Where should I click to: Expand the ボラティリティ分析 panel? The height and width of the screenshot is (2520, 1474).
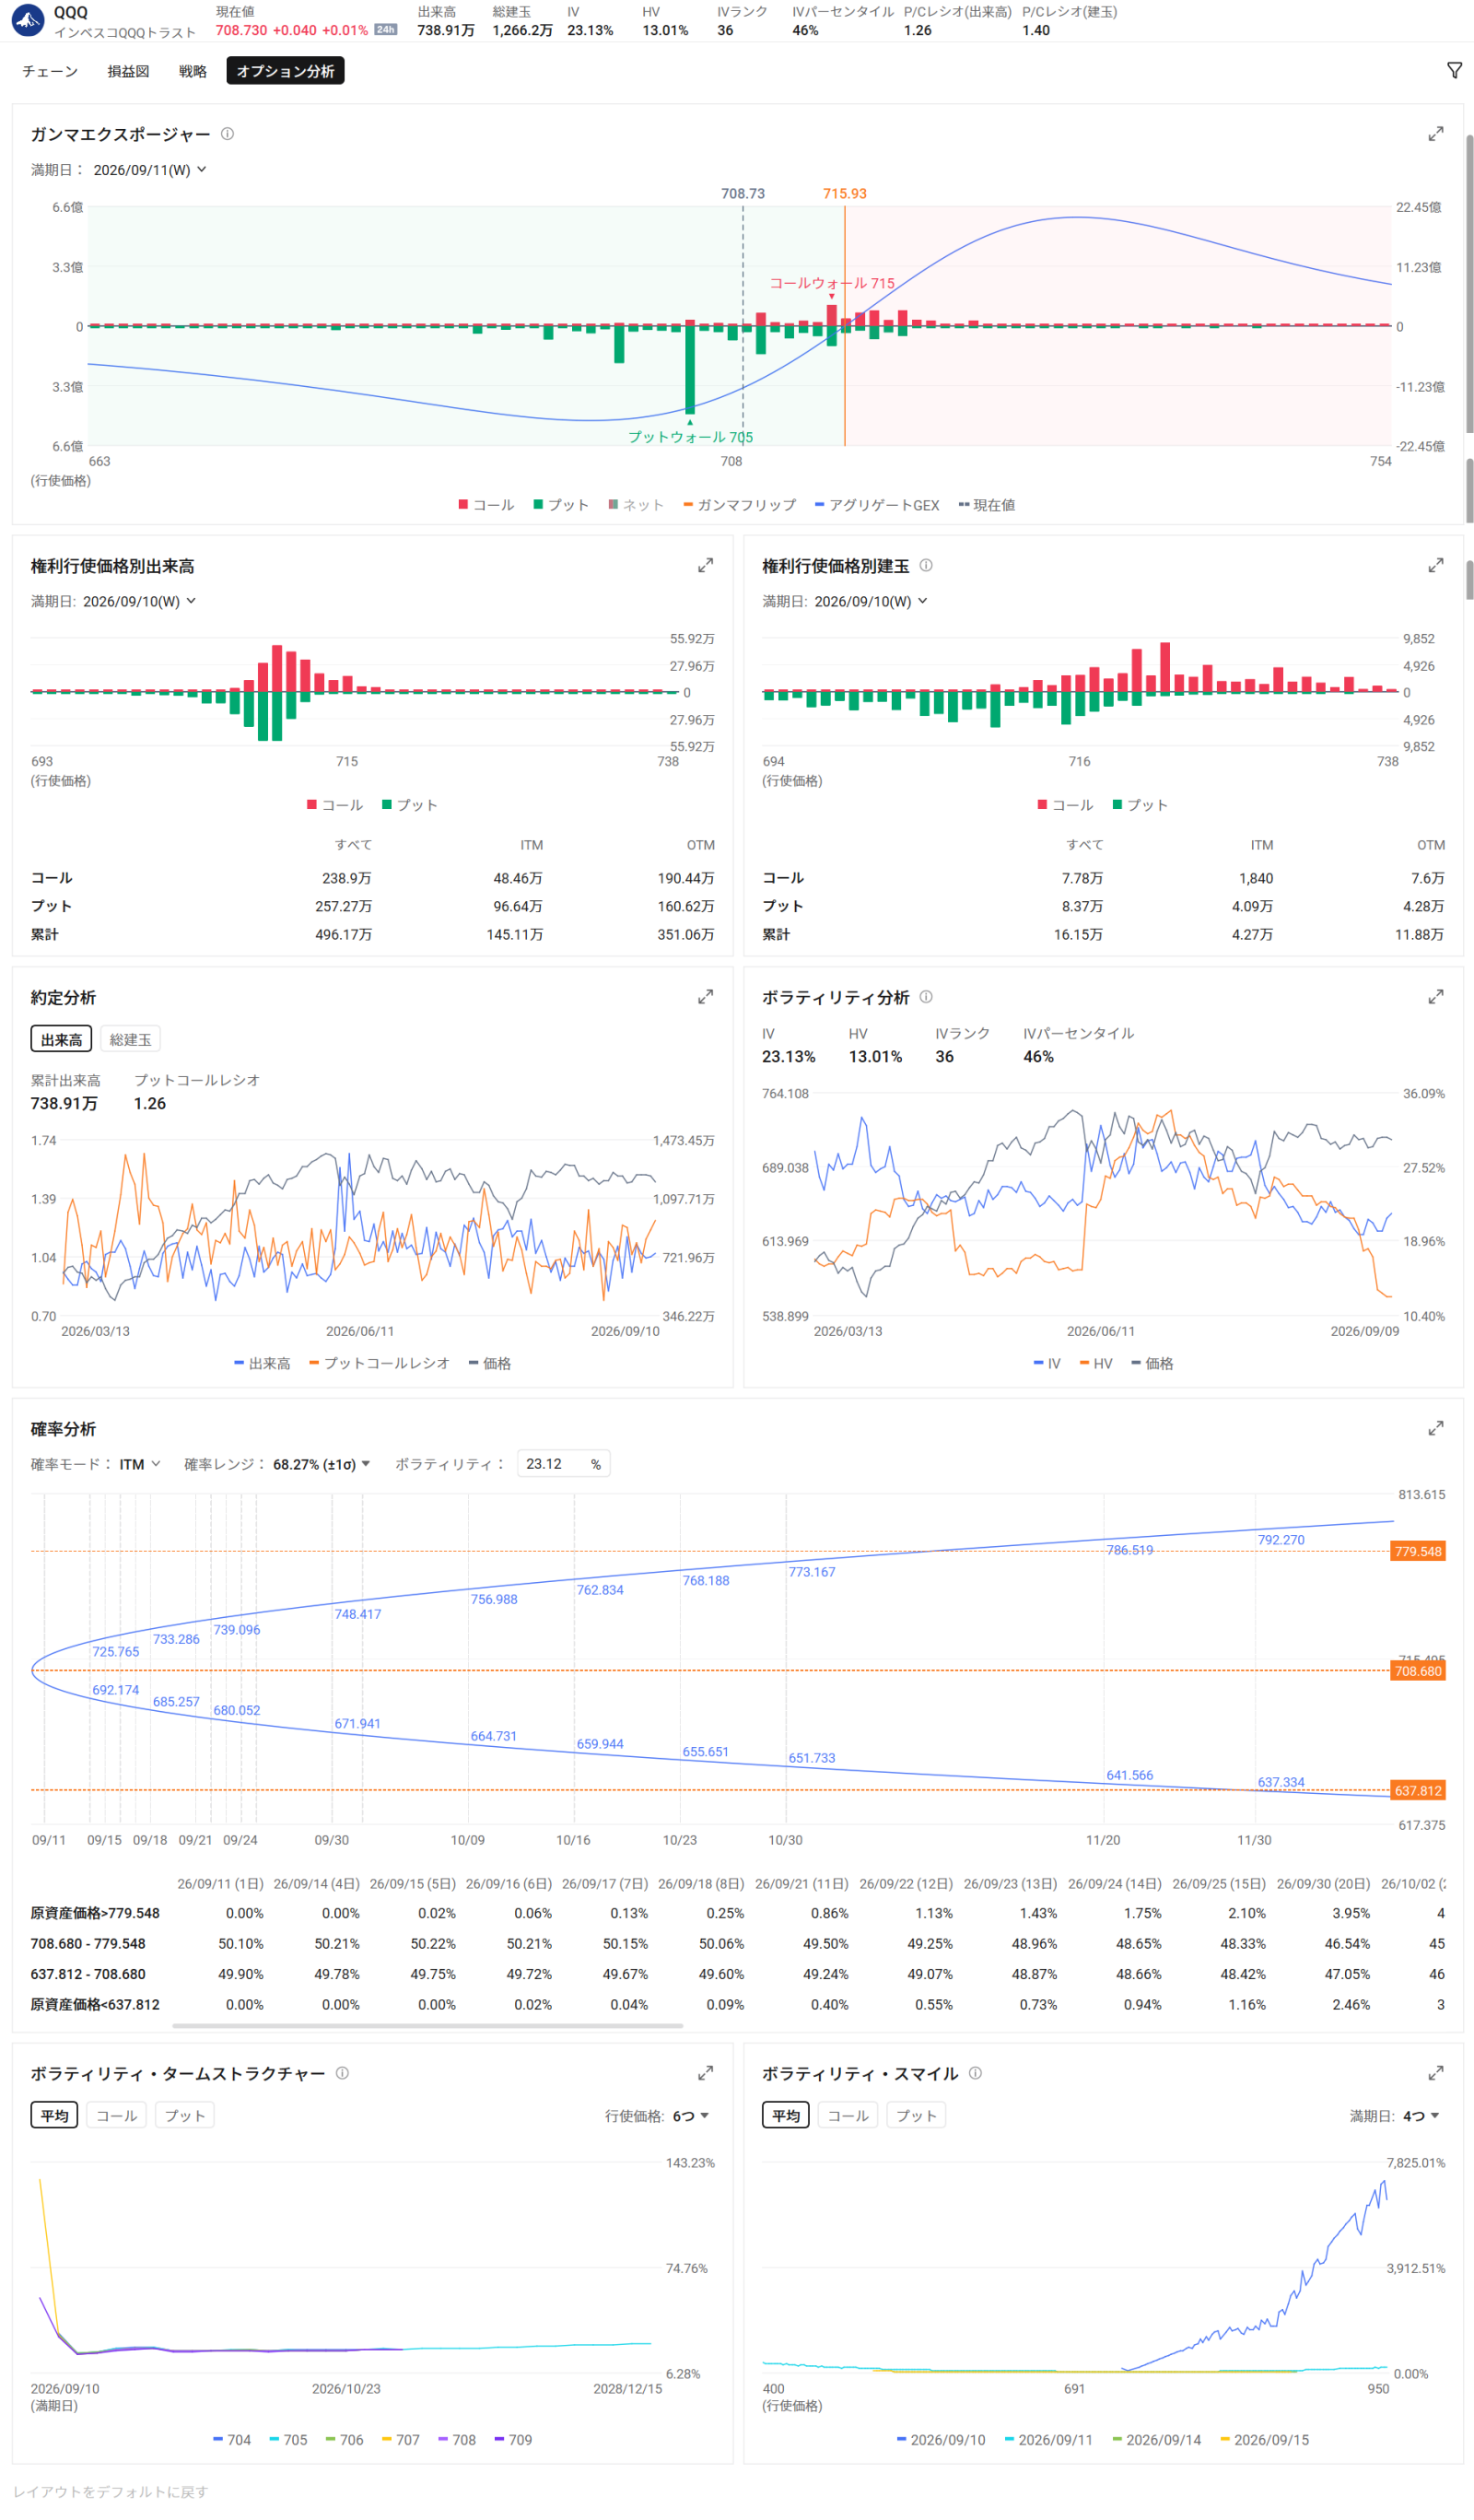click(x=1435, y=998)
